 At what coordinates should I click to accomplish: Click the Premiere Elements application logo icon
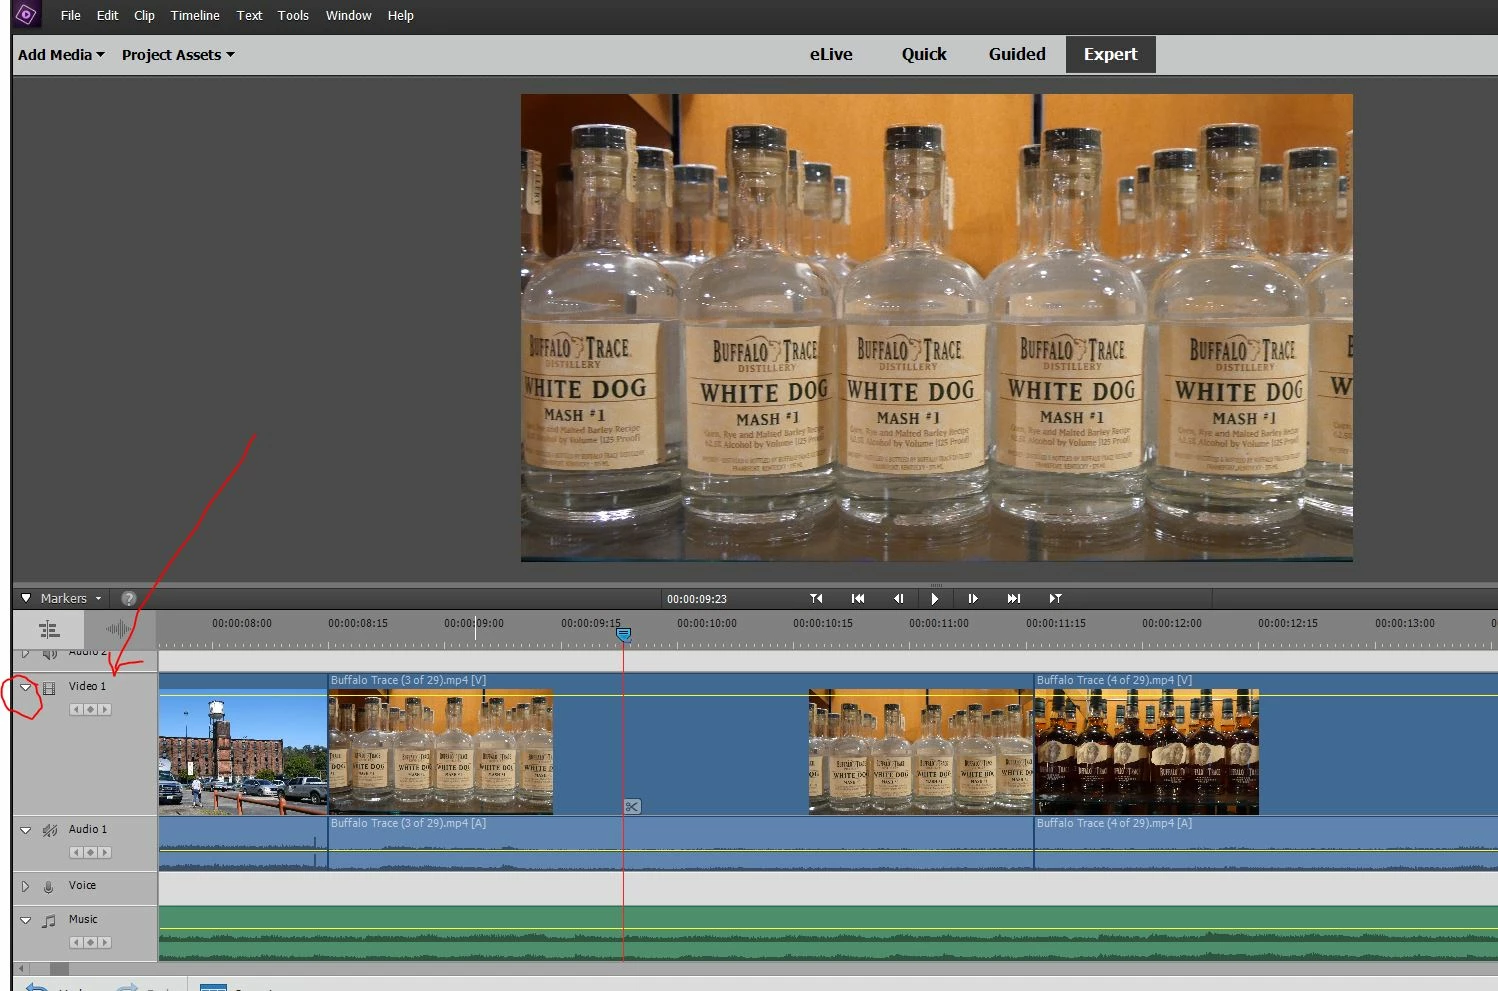pos(26,15)
